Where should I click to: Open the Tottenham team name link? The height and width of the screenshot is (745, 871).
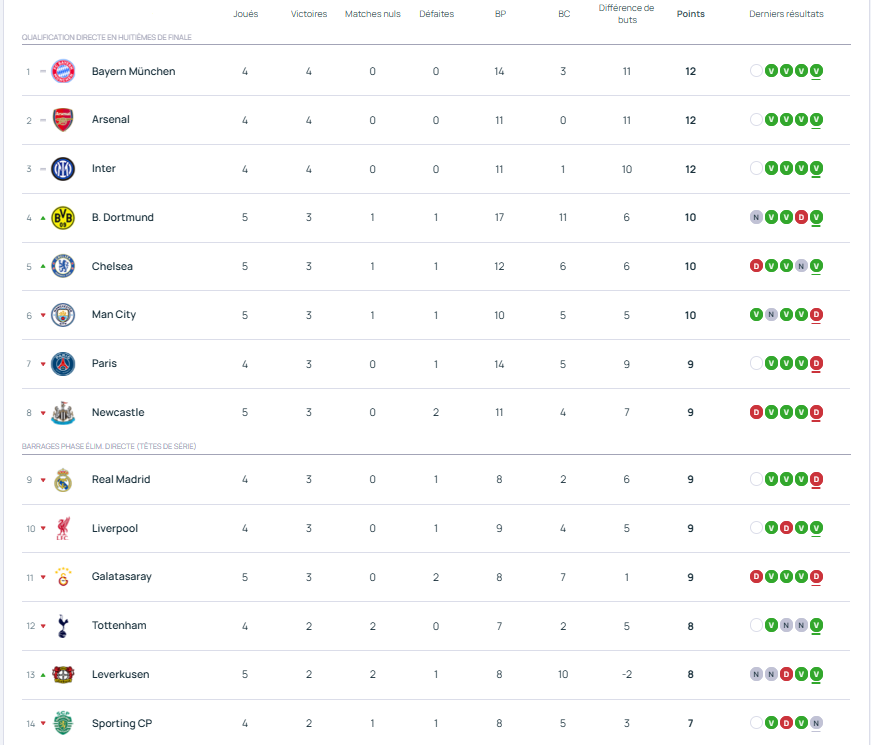[119, 626]
